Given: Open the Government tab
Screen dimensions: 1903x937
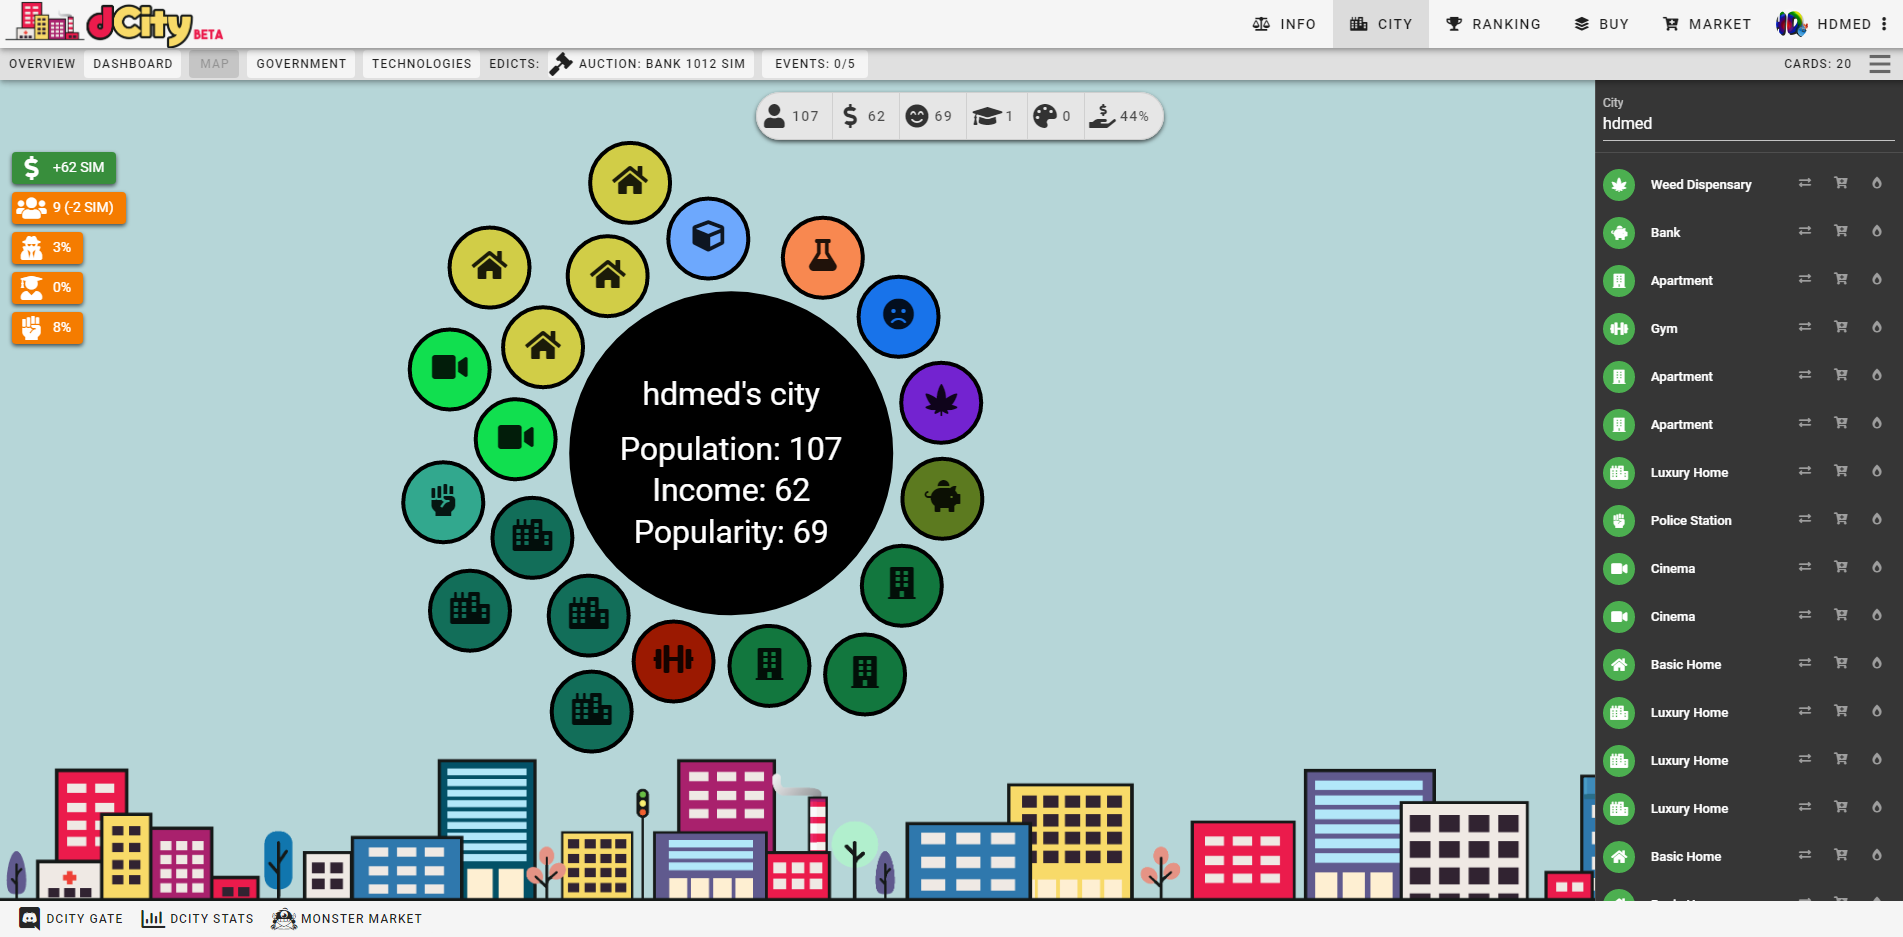Looking at the screenshot, I should click(301, 64).
